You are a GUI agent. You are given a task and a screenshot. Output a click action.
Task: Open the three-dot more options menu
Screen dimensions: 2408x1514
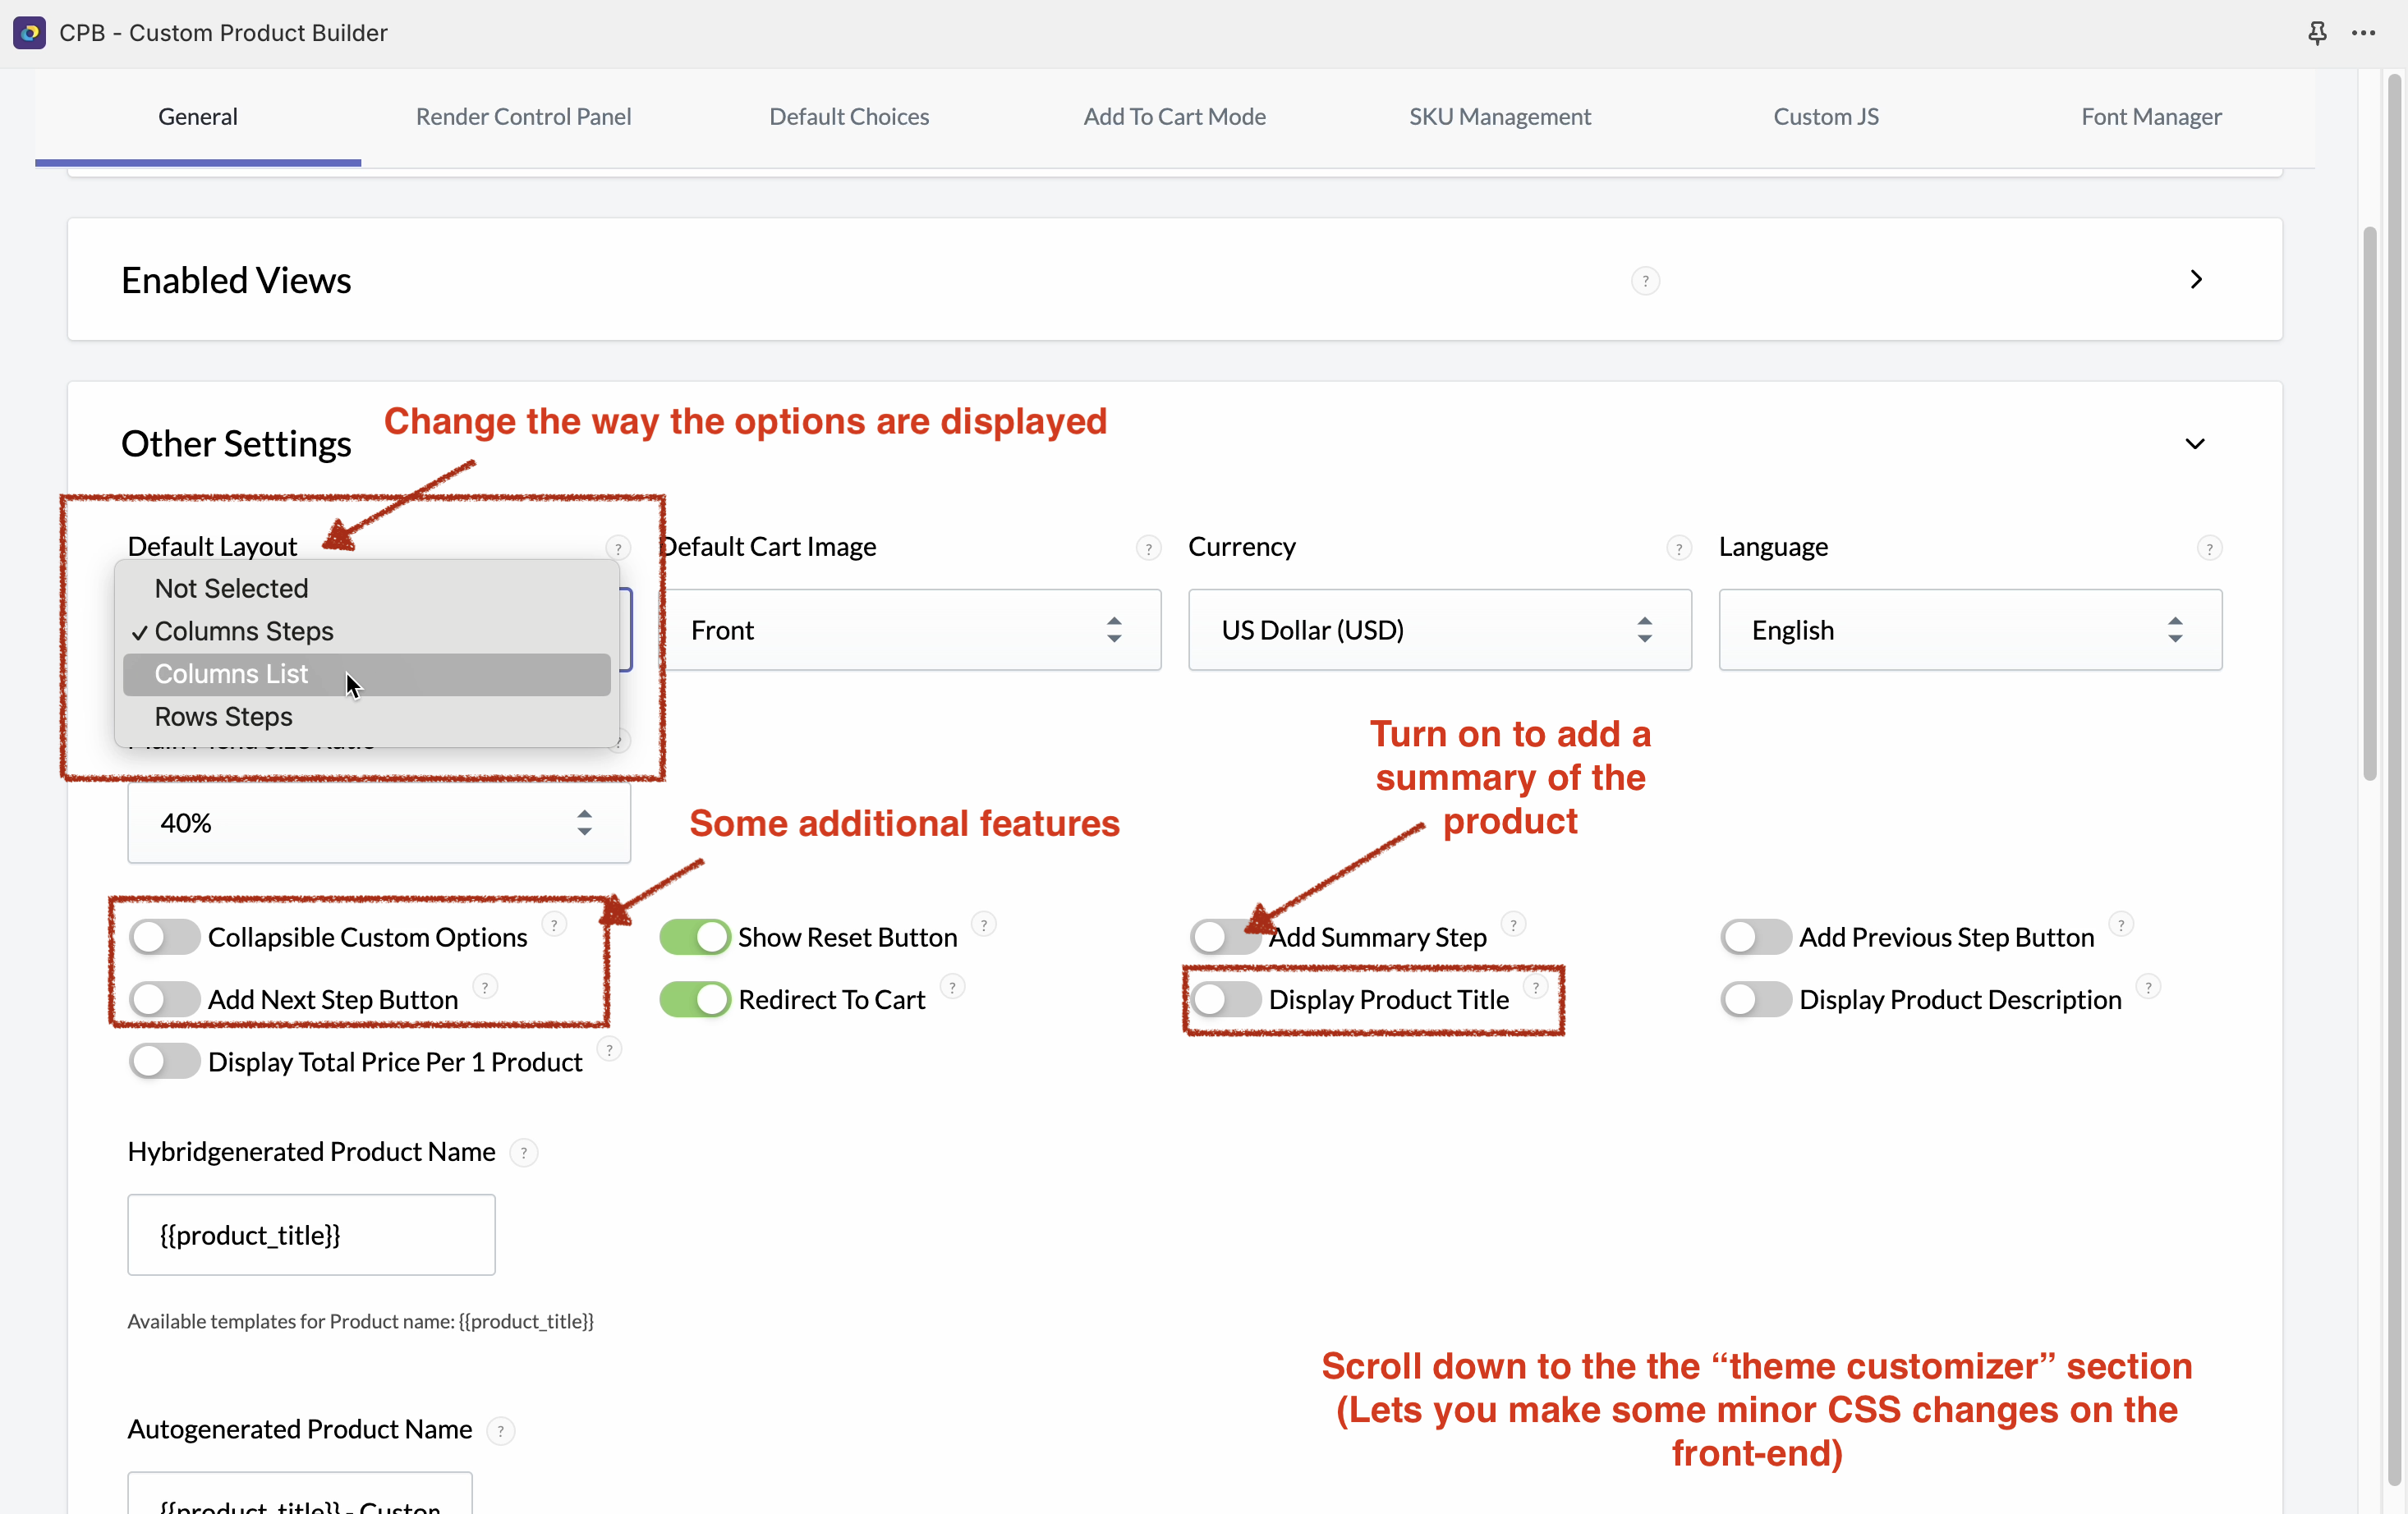[2364, 33]
